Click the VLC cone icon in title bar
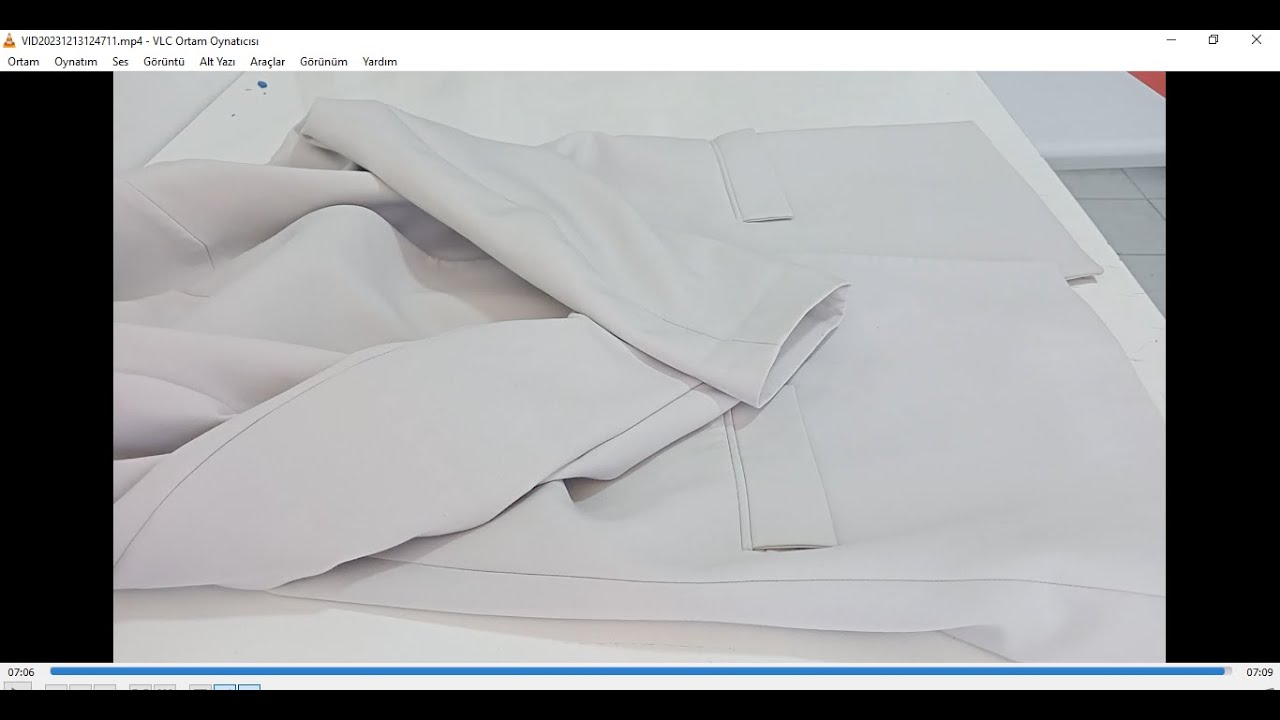 tap(10, 41)
